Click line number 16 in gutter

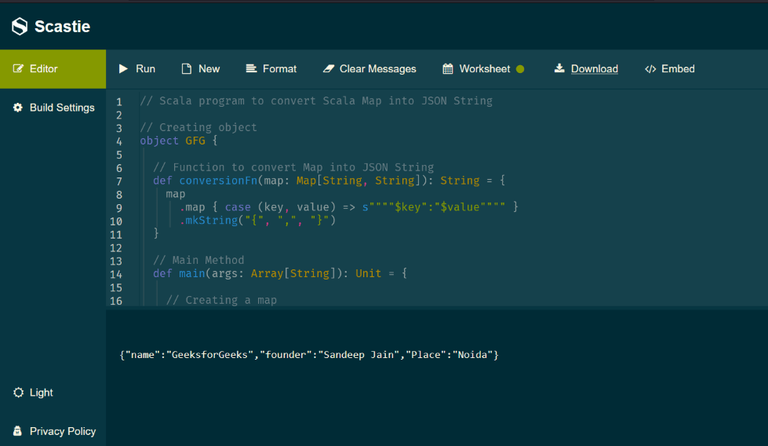click(116, 301)
